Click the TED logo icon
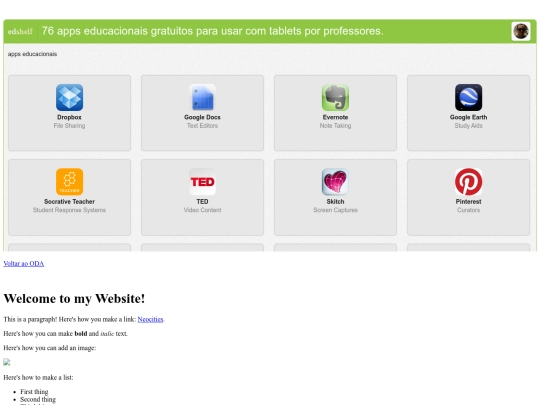 coord(202,182)
